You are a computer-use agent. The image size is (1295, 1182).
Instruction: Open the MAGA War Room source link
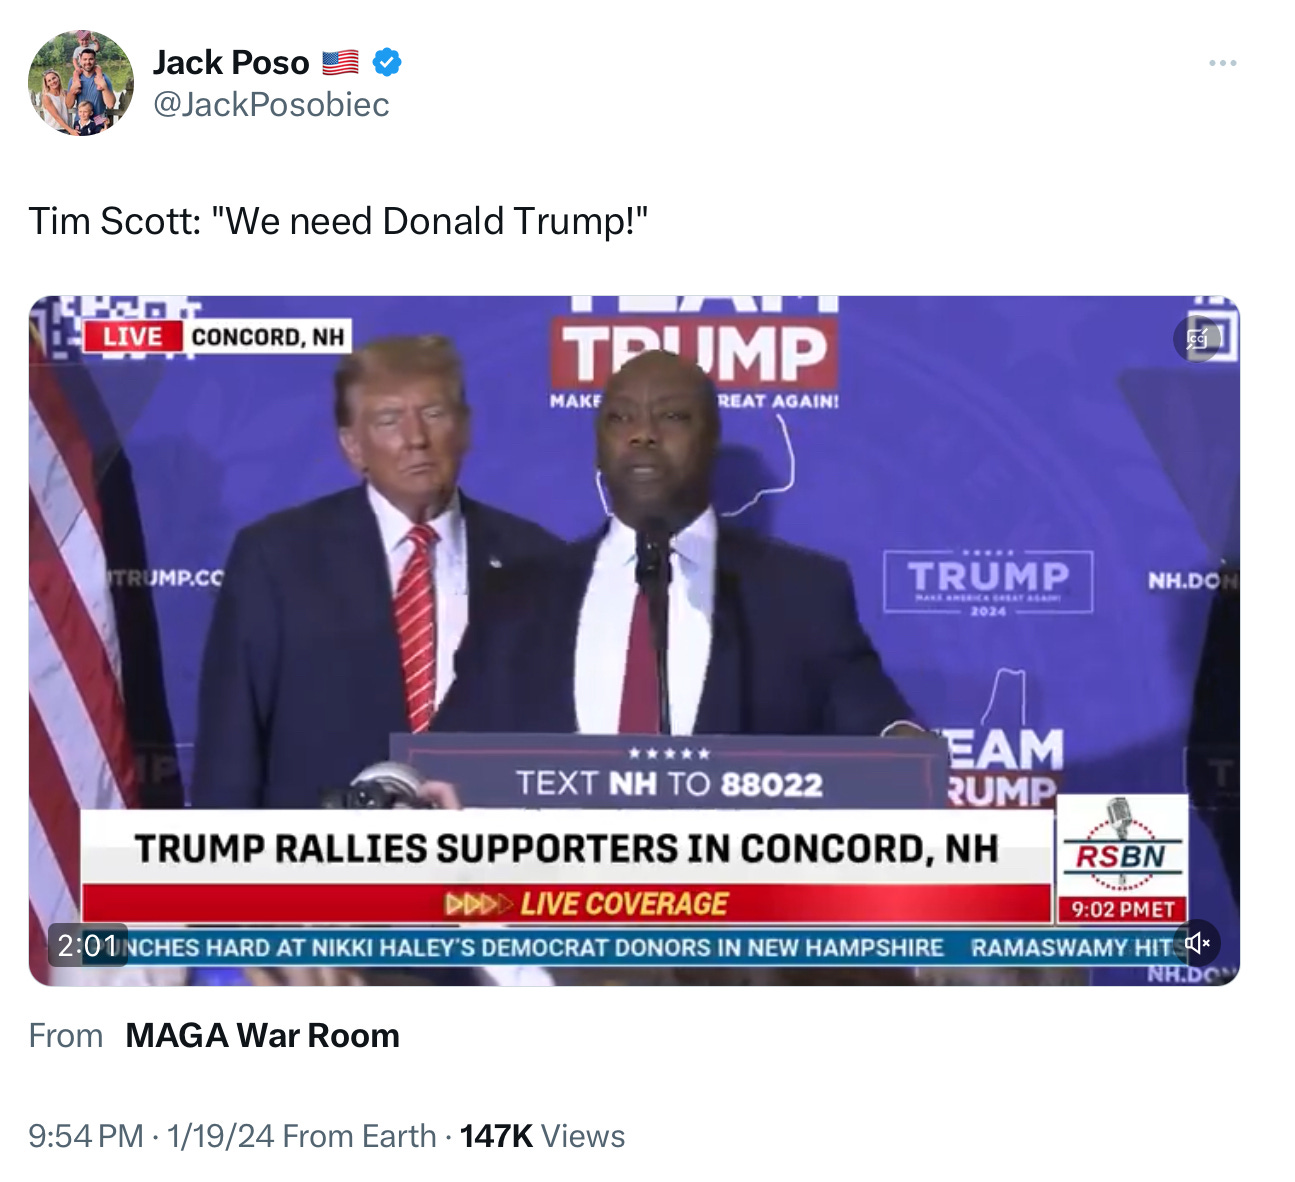click(x=262, y=1036)
